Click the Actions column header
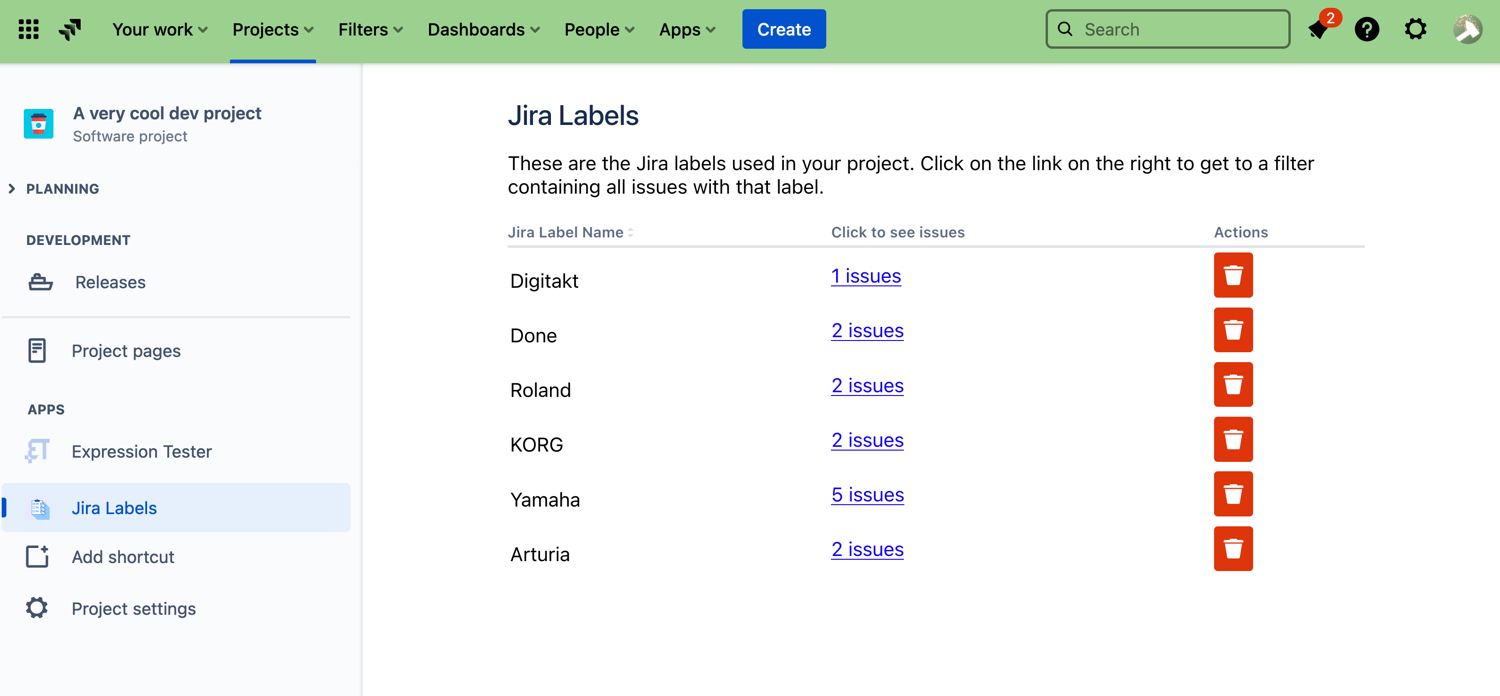 [x=1241, y=232]
